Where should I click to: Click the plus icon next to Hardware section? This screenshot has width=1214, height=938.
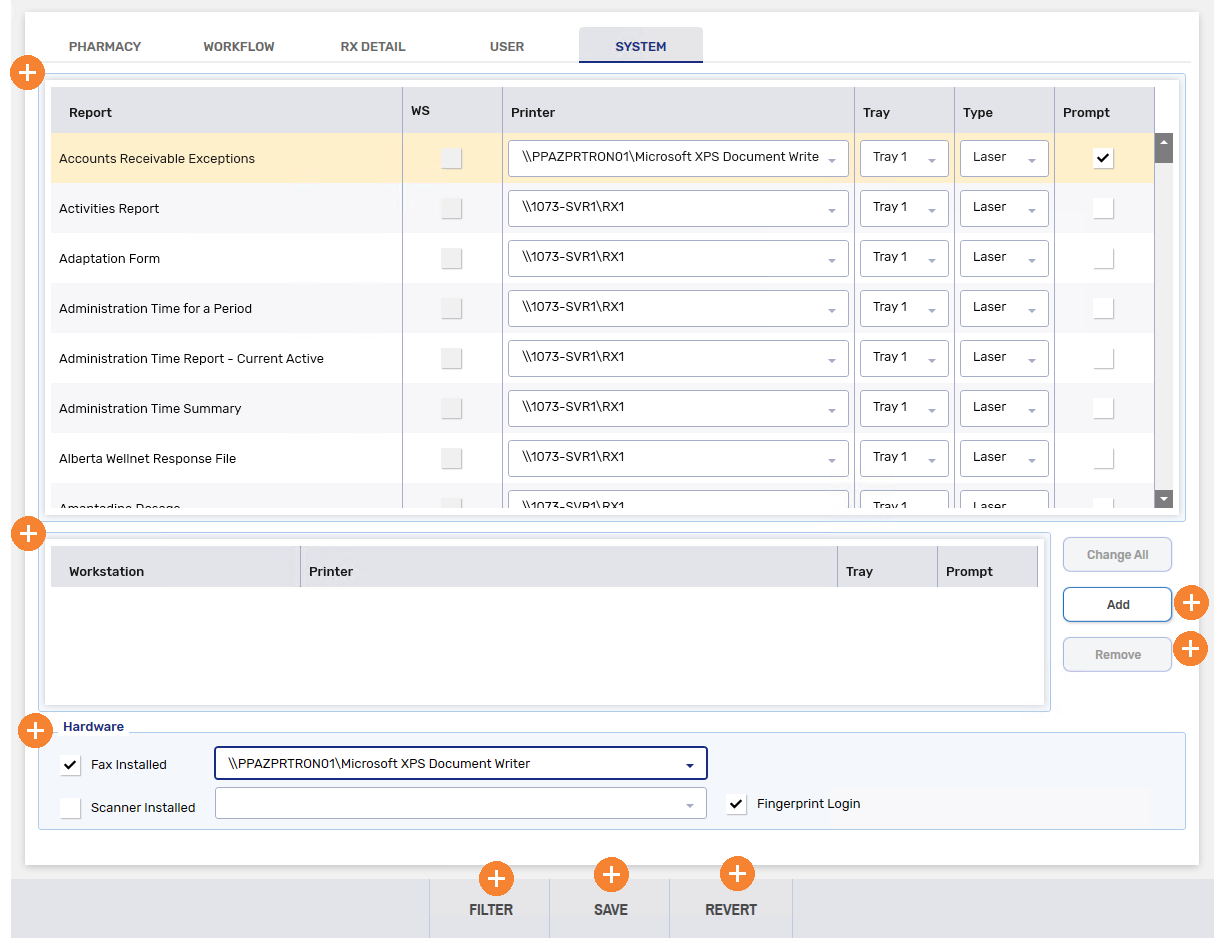35,730
